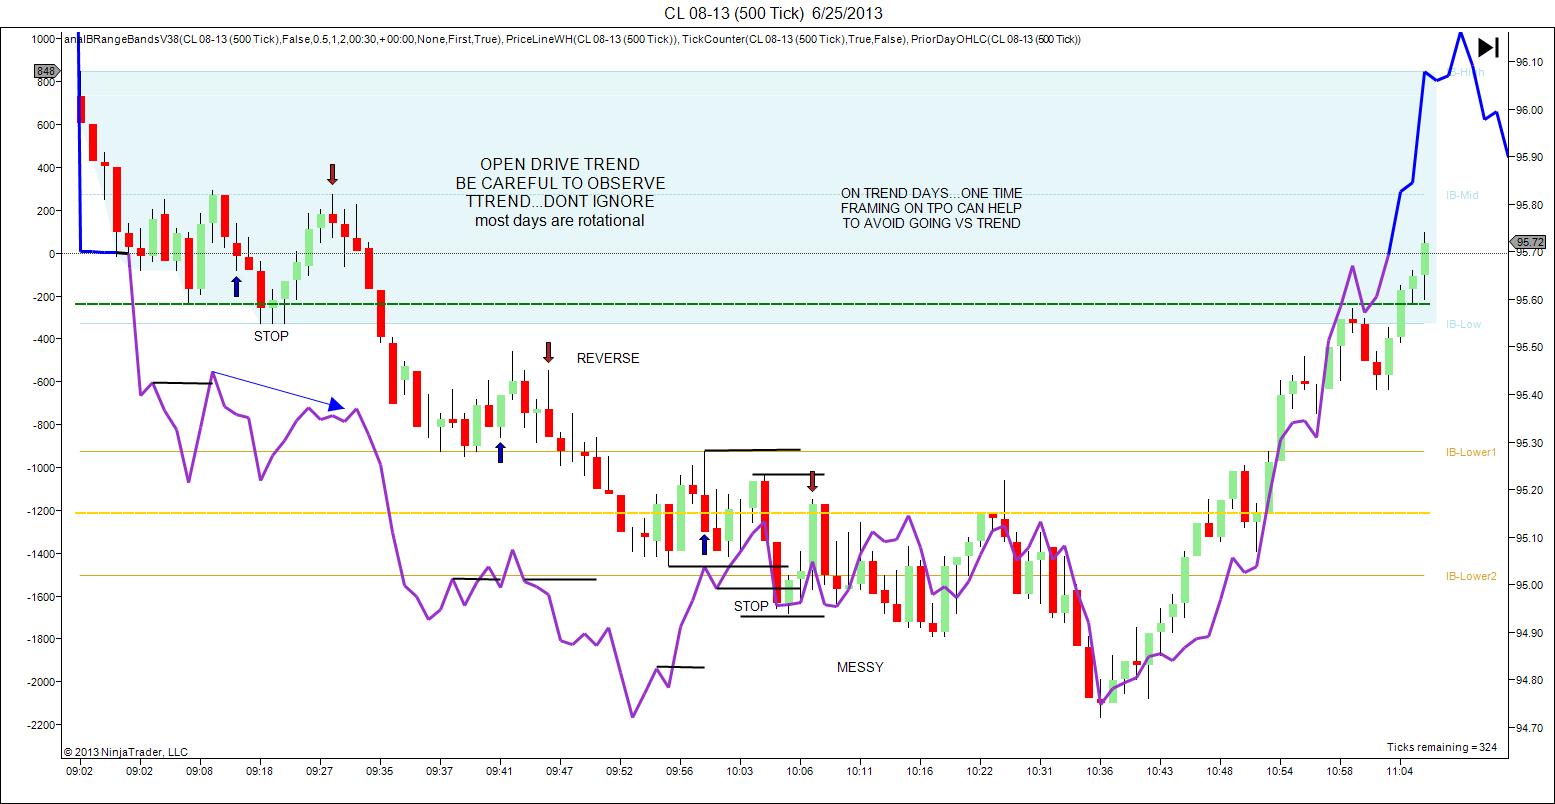Click the 95.30 price axis value

click(x=1530, y=443)
